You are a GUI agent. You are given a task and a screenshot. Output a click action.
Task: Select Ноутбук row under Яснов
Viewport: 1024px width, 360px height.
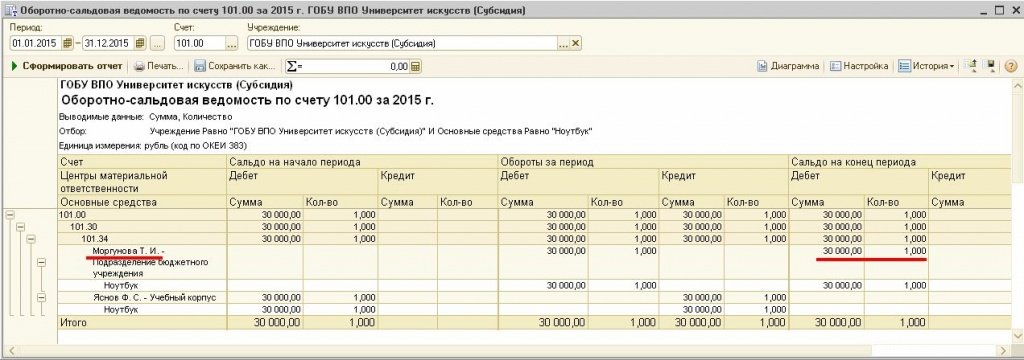pos(121,310)
